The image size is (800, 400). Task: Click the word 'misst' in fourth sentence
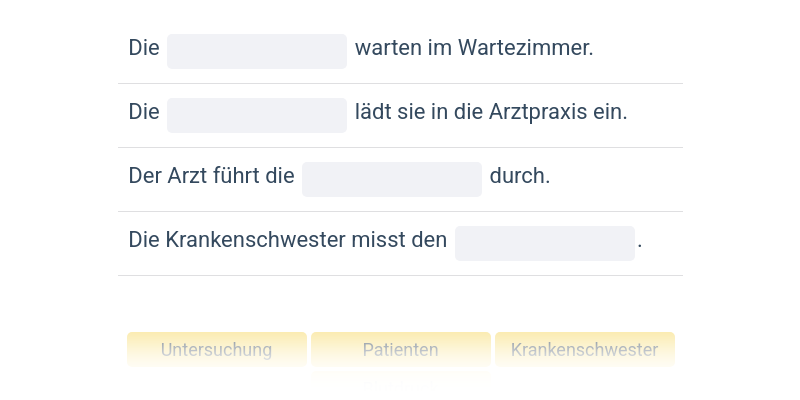coord(375,240)
